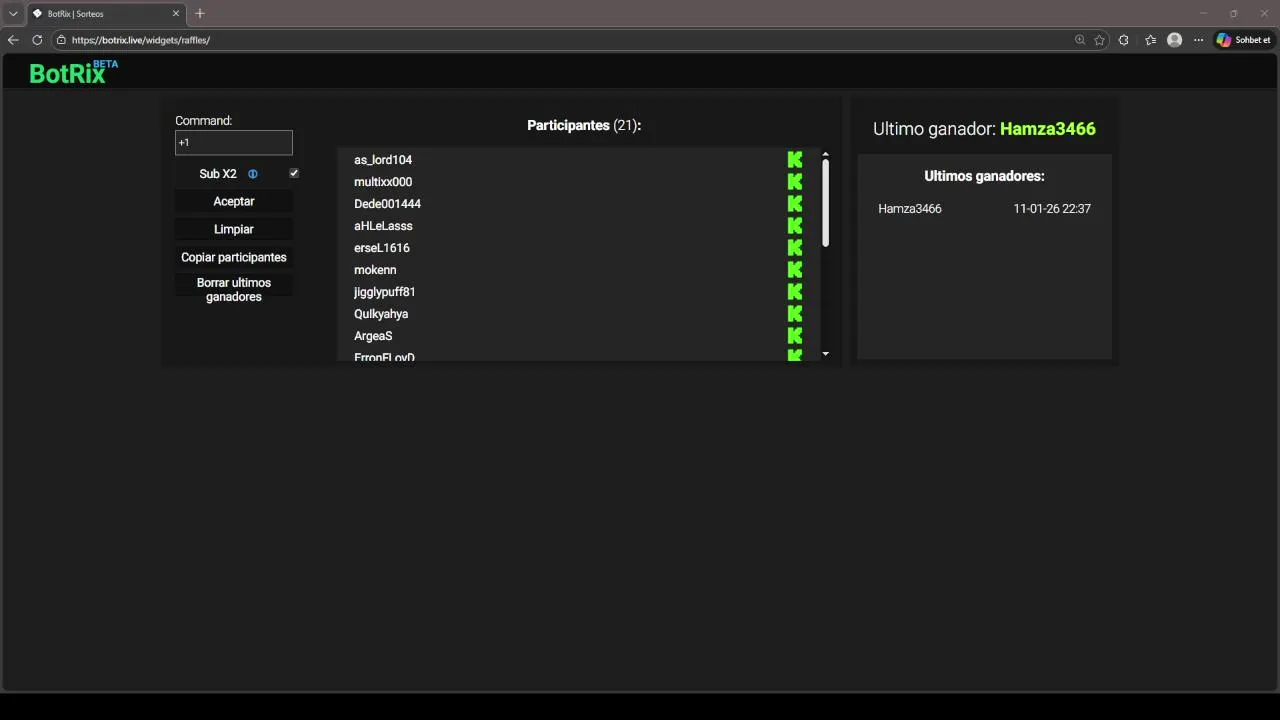Viewport: 1280px width, 720px height.
Task: Click the Kick icon next to erseL1616
Action: tap(795, 248)
